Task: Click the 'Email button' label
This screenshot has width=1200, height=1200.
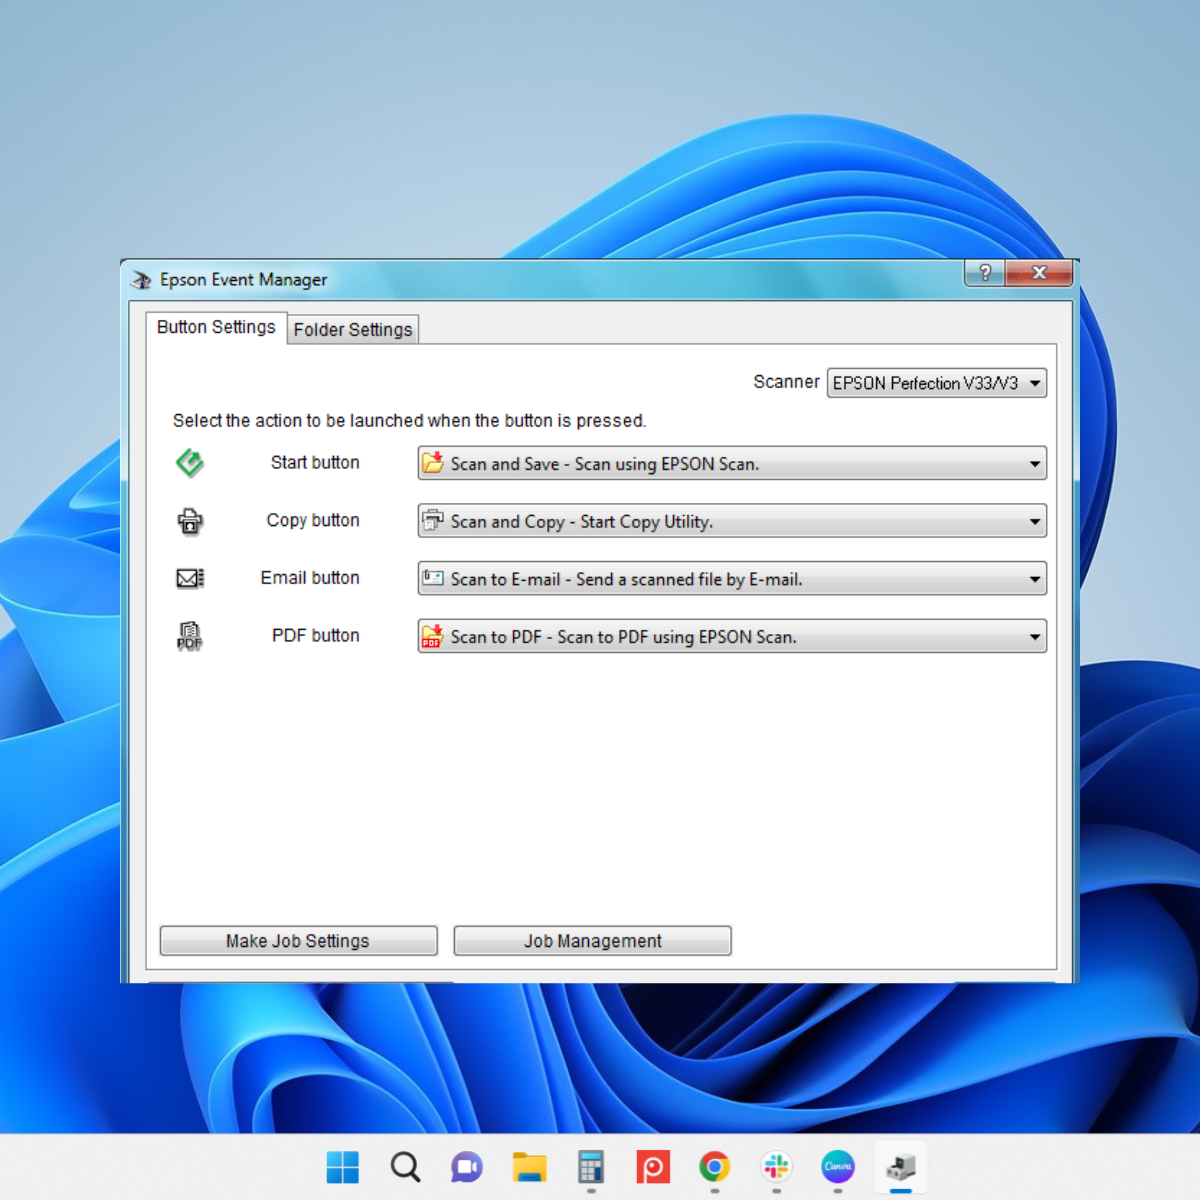Action: click(310, 578)
